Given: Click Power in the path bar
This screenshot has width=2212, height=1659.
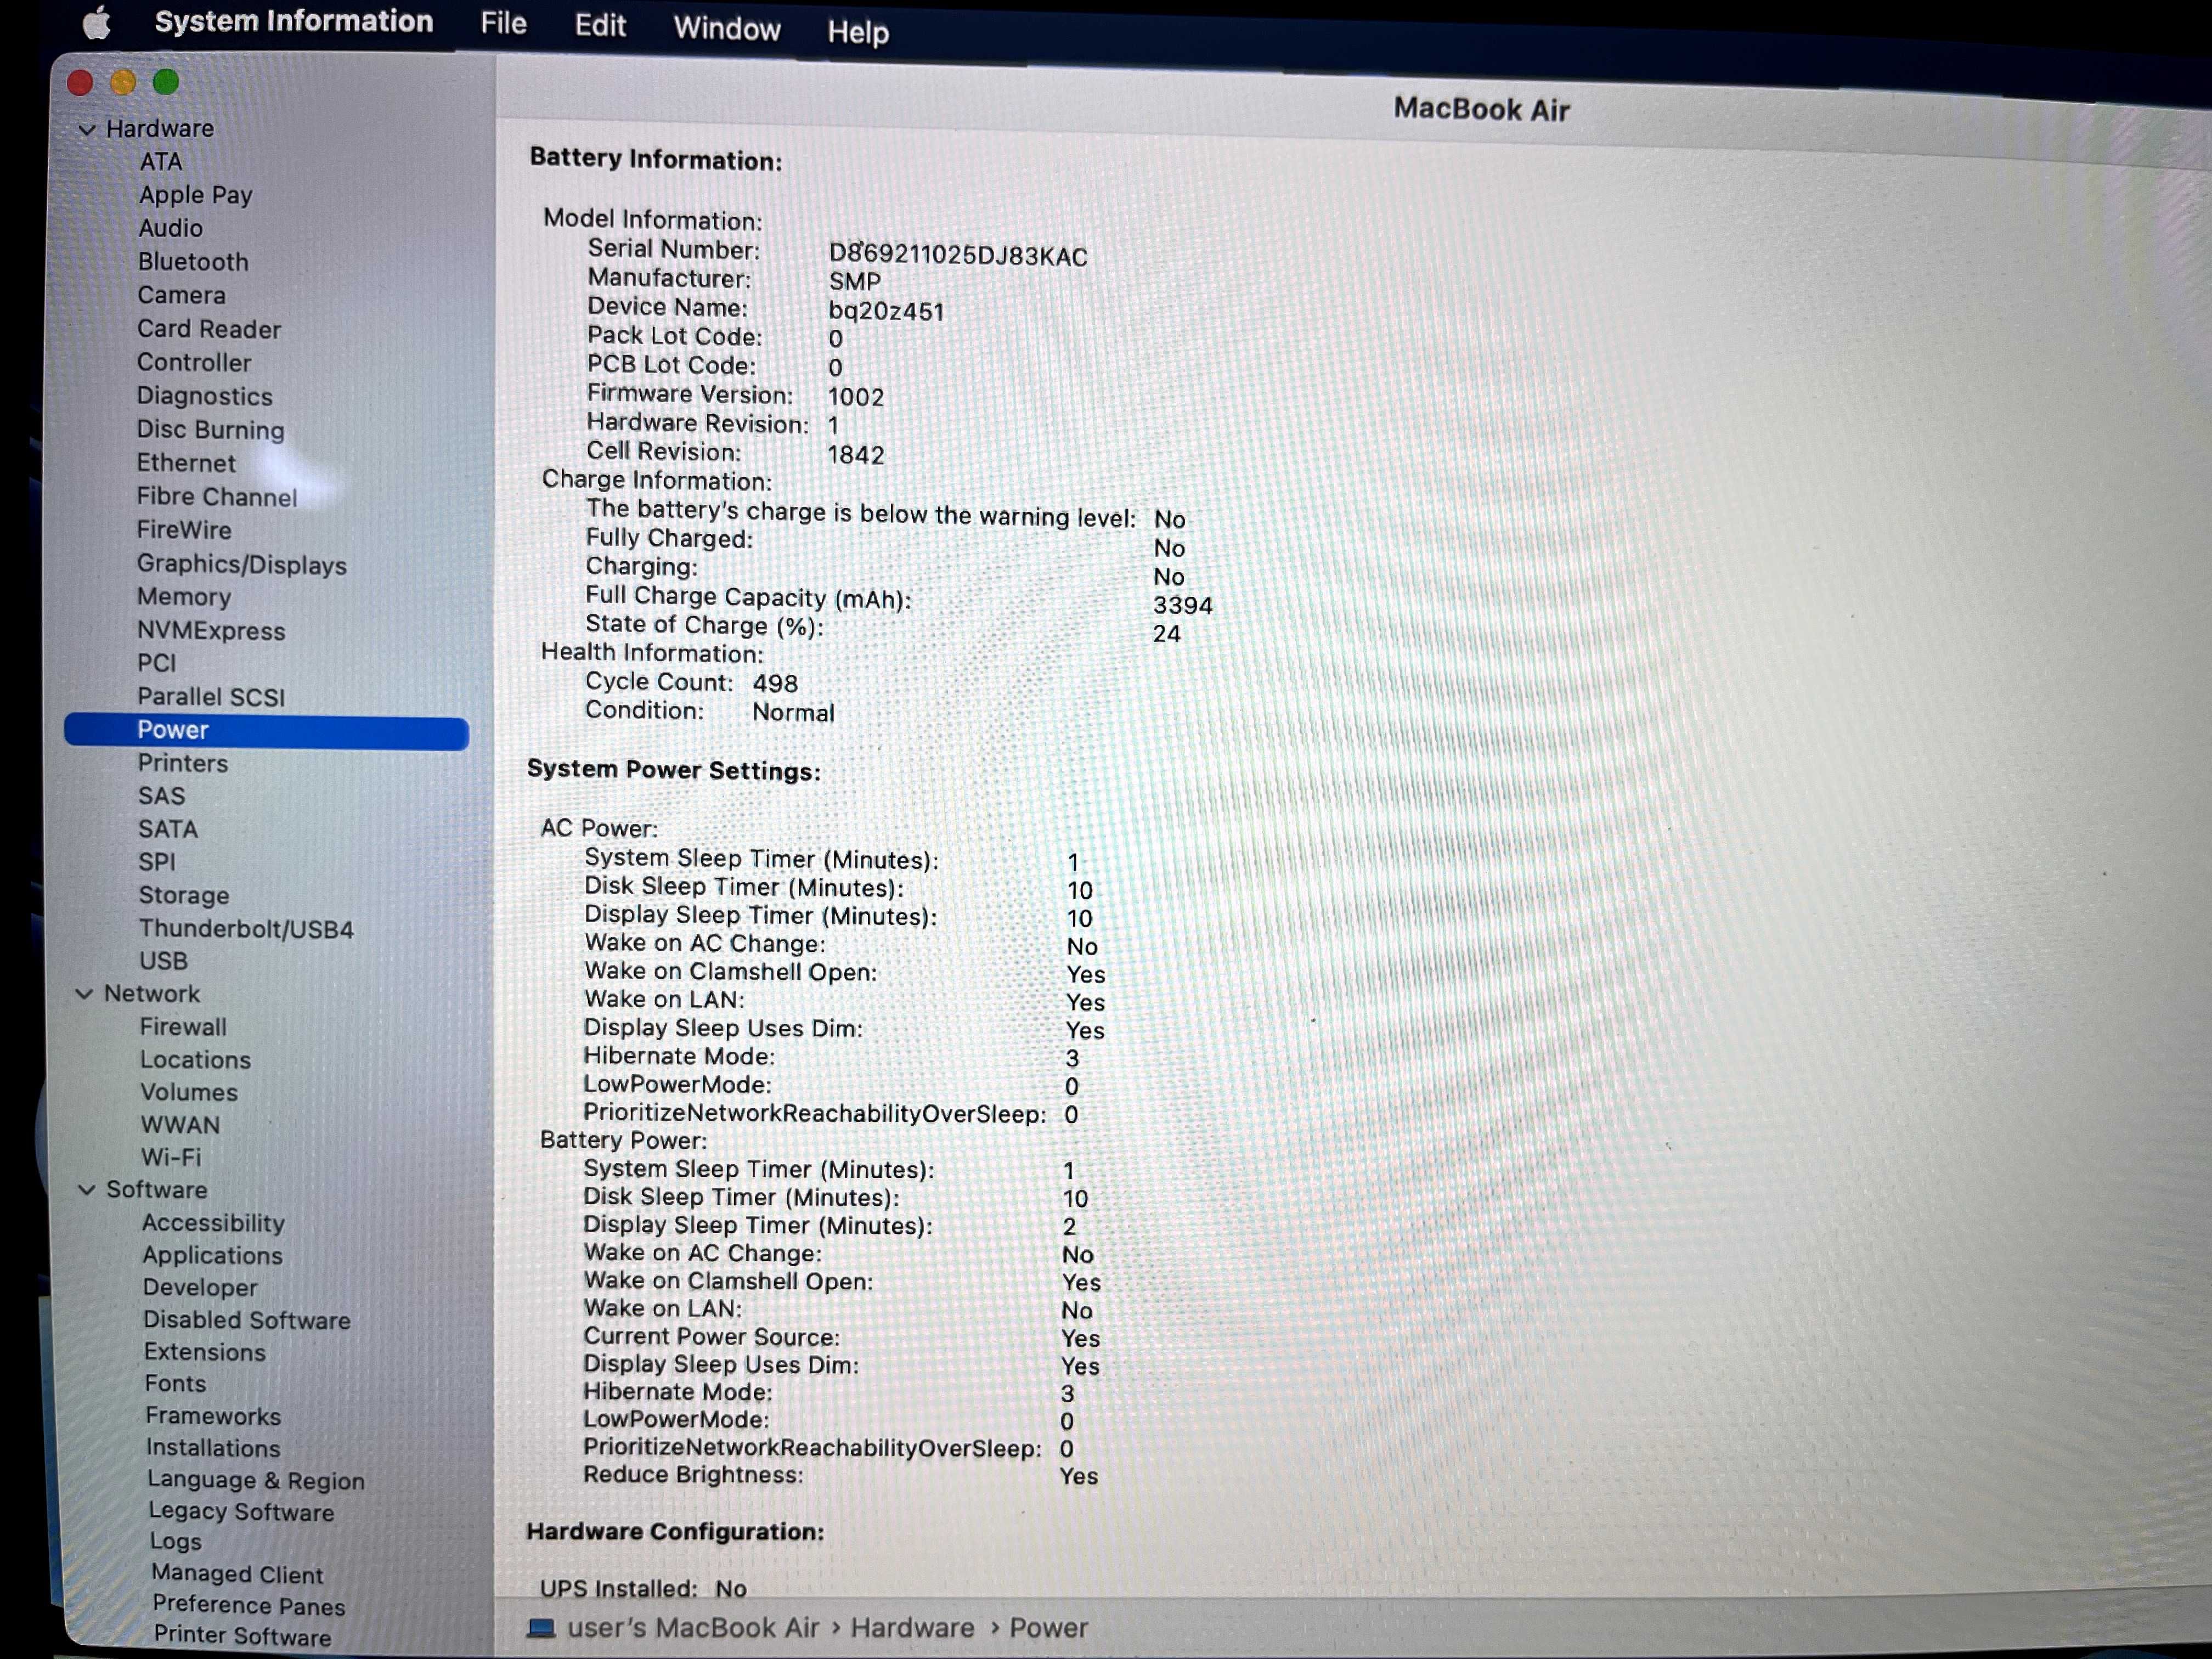Looking at the screenshot, I should pyautogui.click(x=1048, y=1628).
